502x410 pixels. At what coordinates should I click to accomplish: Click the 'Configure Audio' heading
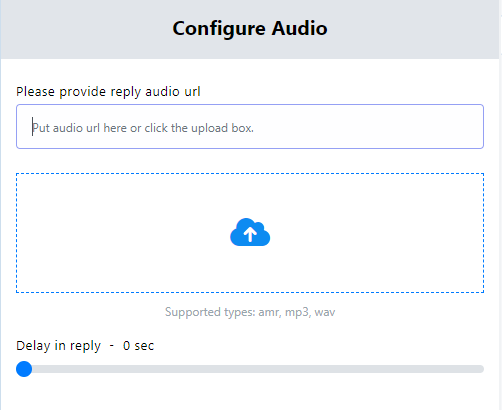tap(250, 28)
